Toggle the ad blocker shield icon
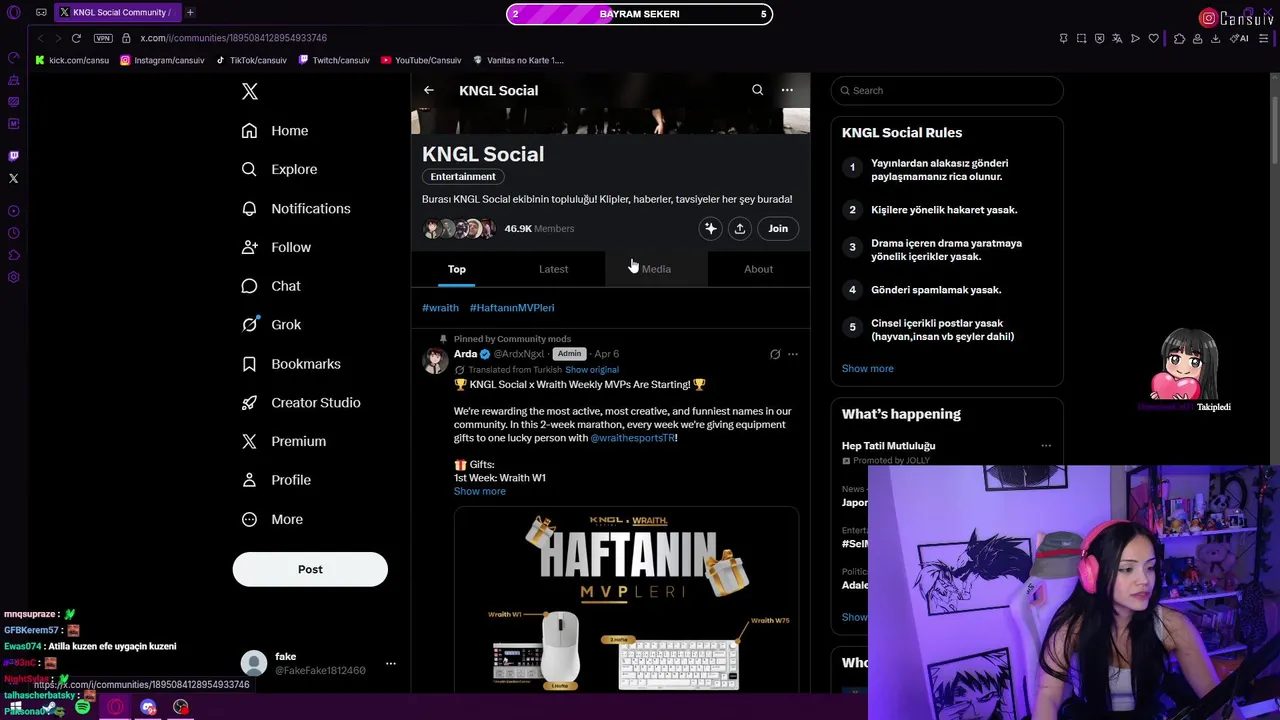Image resolution: width=1280 pixels, height=720 pixels. point(1099,38)
